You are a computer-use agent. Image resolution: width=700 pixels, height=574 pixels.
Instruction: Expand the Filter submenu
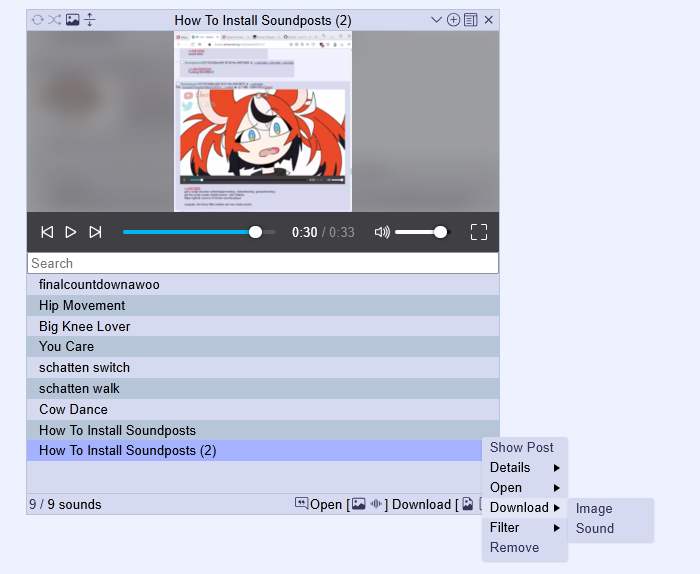(x=525, y=528)
